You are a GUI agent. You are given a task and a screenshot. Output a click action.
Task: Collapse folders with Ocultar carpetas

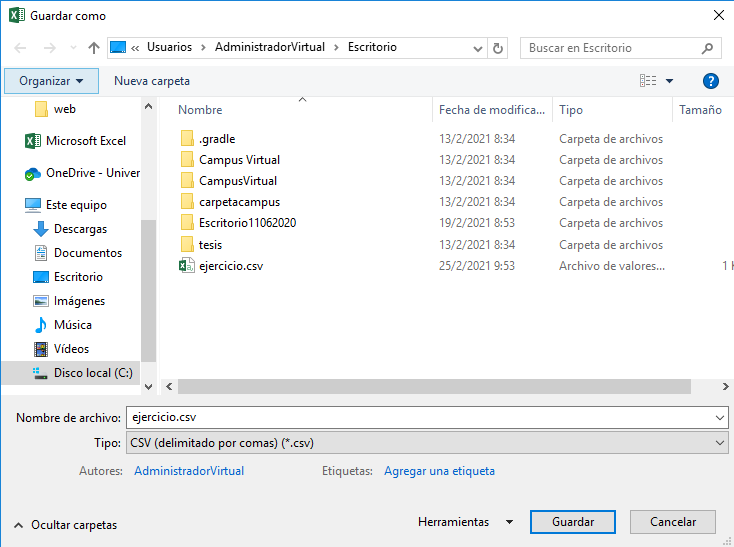pyautogui.click(x=65, y=525)
